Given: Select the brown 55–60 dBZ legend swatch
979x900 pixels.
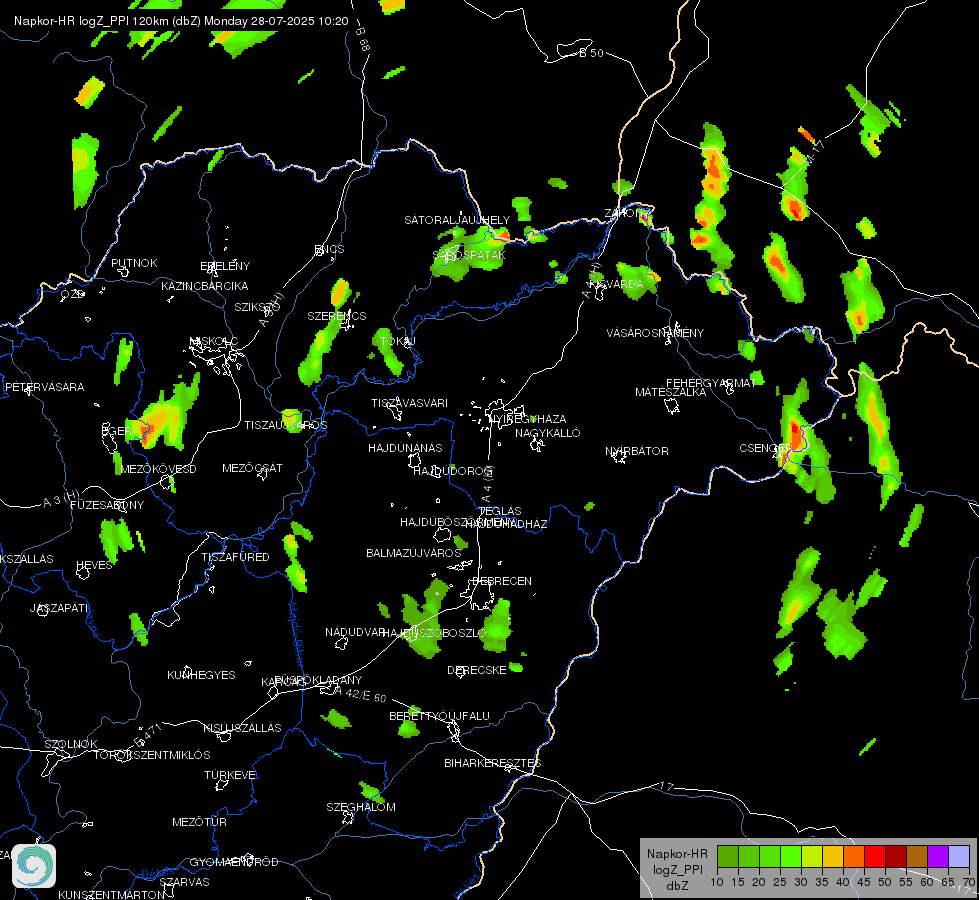Looking at the screenshot, I should (x=917, y=857).
